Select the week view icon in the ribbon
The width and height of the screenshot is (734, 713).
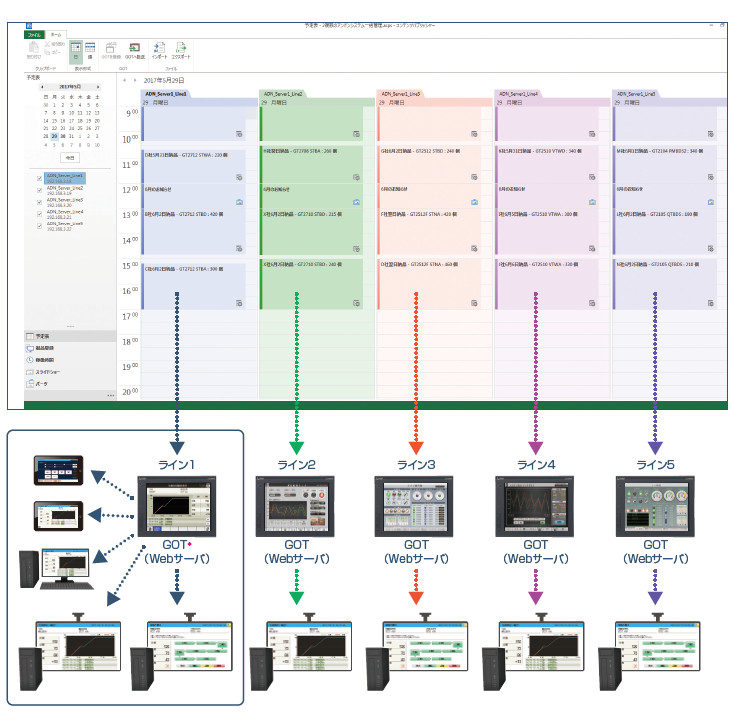point(90,49)
